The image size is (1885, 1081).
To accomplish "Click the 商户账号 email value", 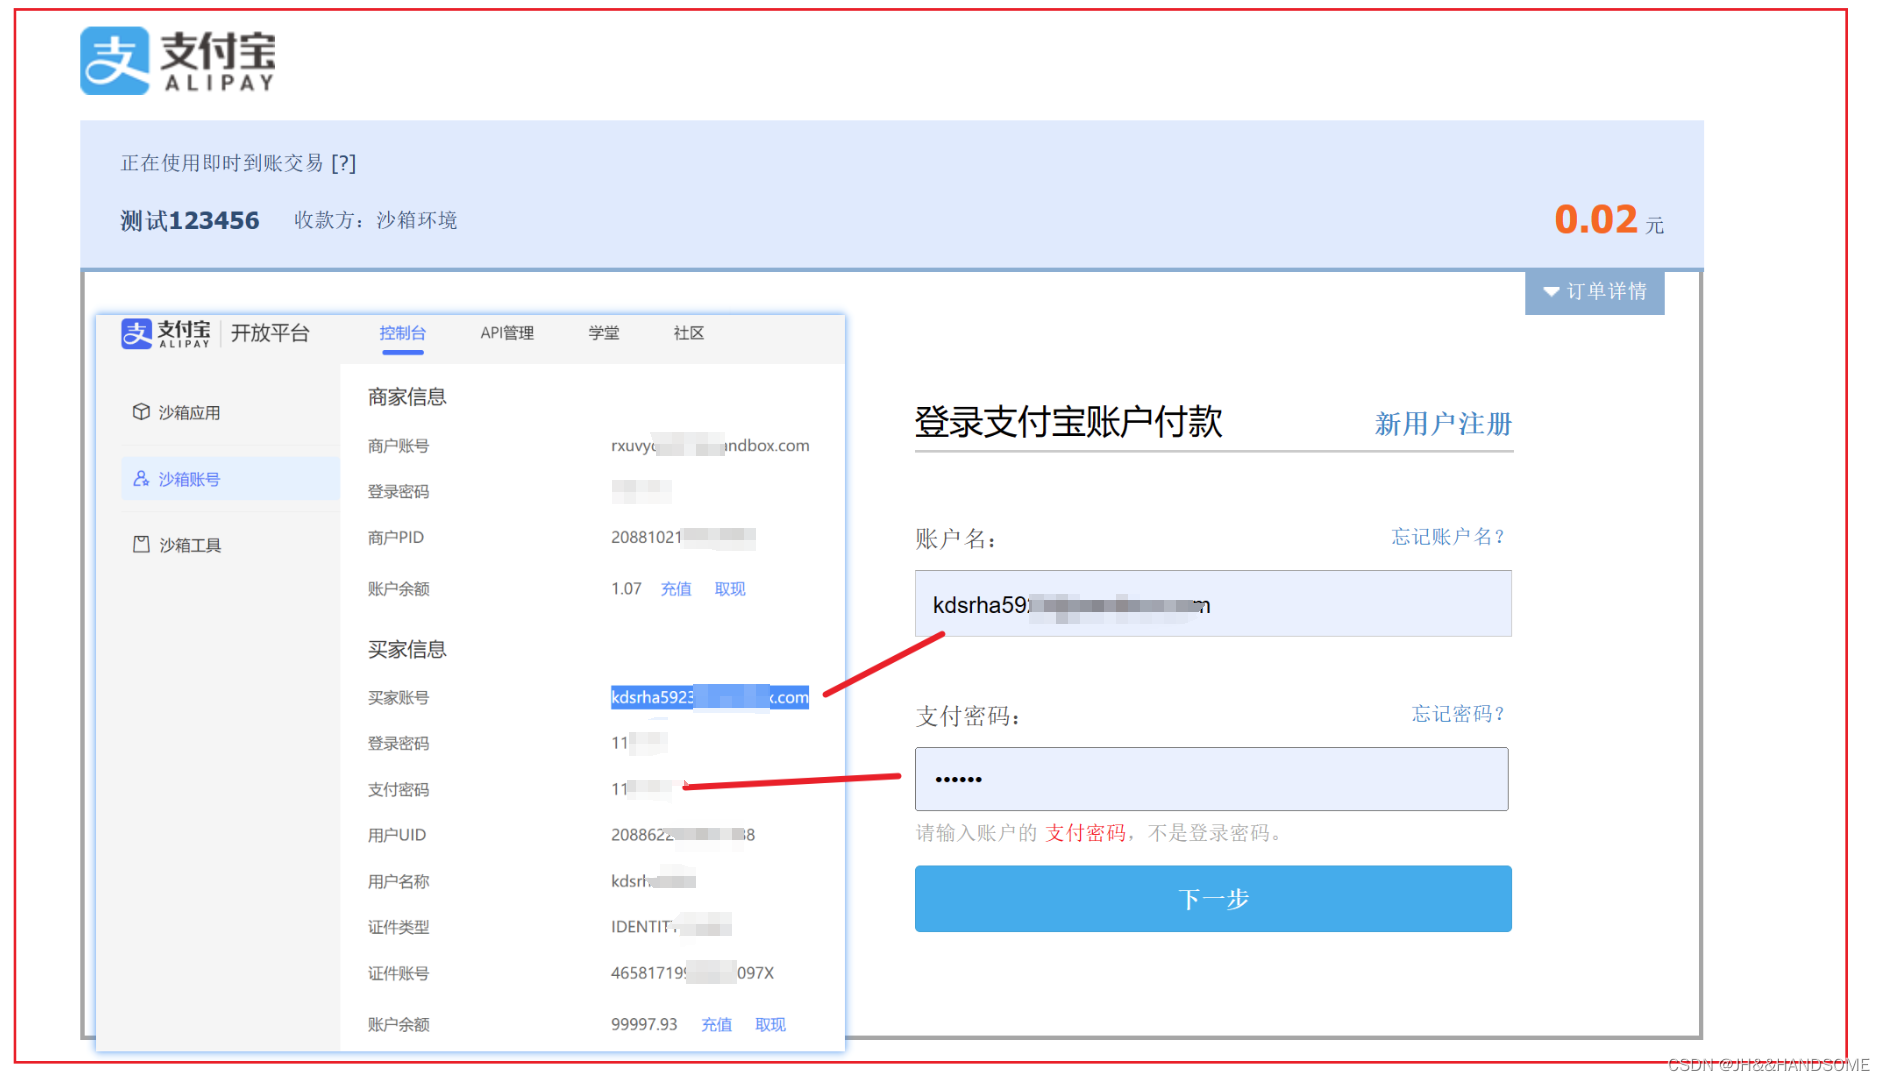I will (710, 446).
